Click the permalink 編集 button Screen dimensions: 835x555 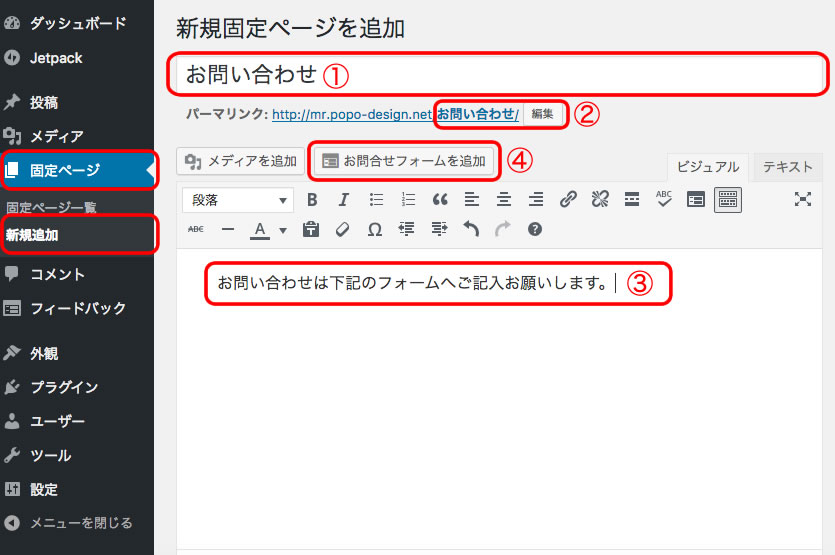pos(543,114)
